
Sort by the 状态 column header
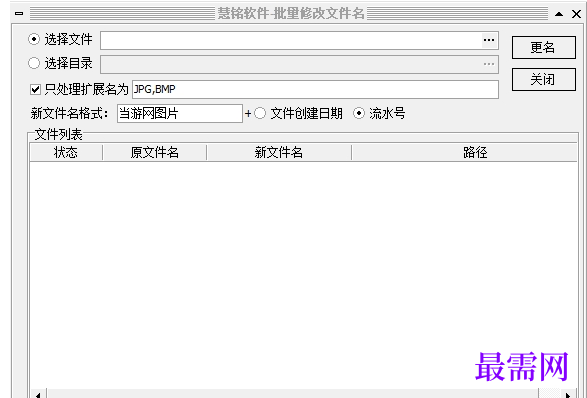point(66,152)
